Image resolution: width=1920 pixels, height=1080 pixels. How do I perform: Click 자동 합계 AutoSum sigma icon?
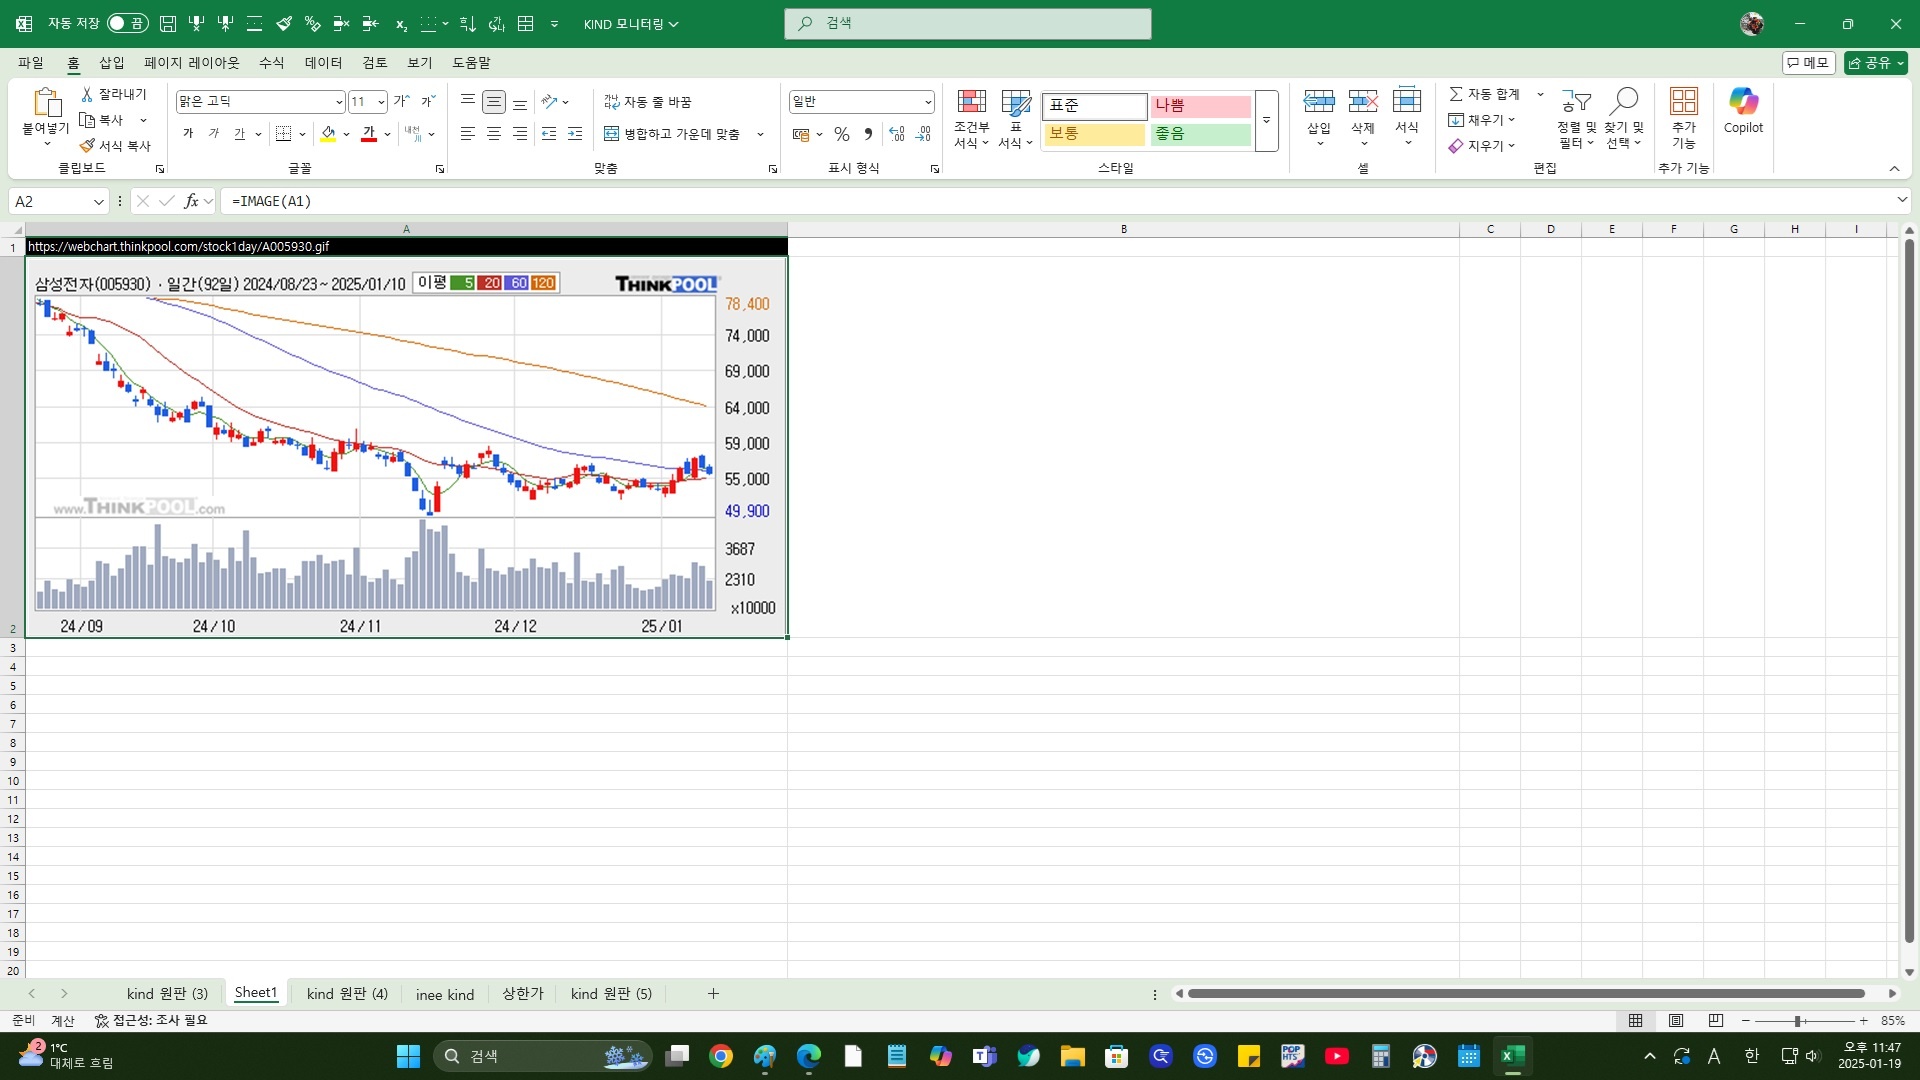point(1456,94)
